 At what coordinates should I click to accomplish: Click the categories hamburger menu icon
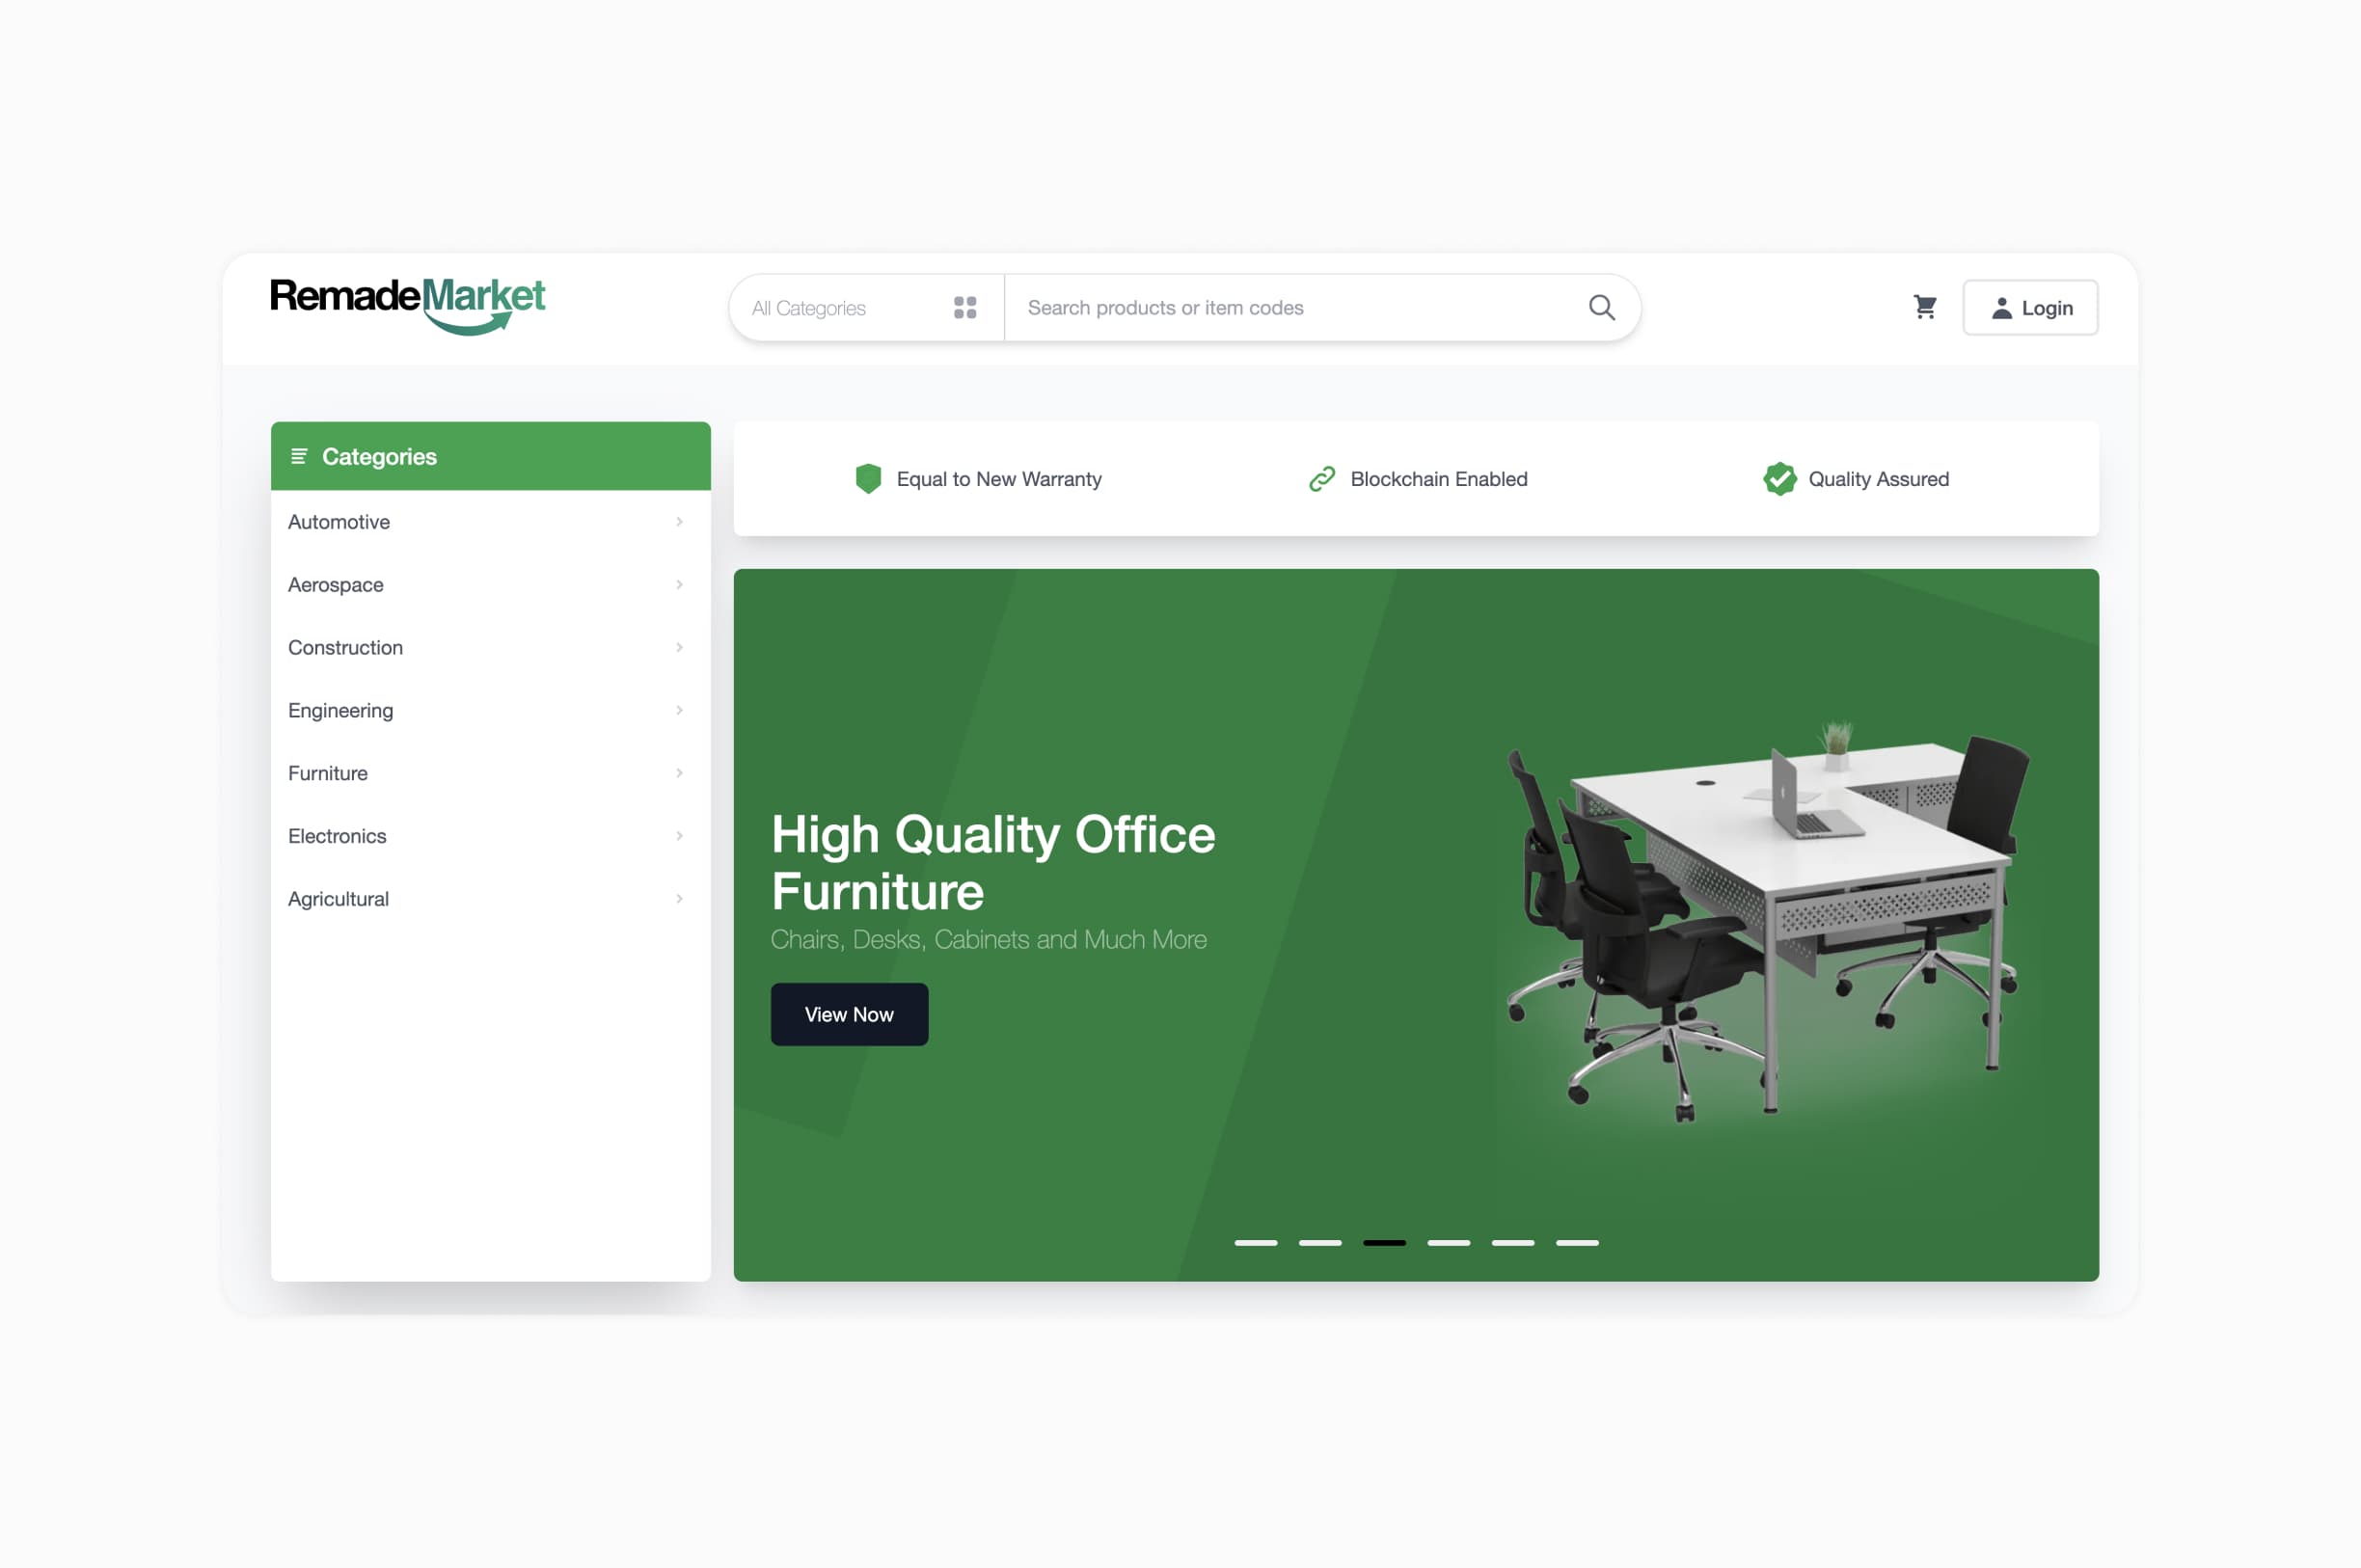(299, 455)
